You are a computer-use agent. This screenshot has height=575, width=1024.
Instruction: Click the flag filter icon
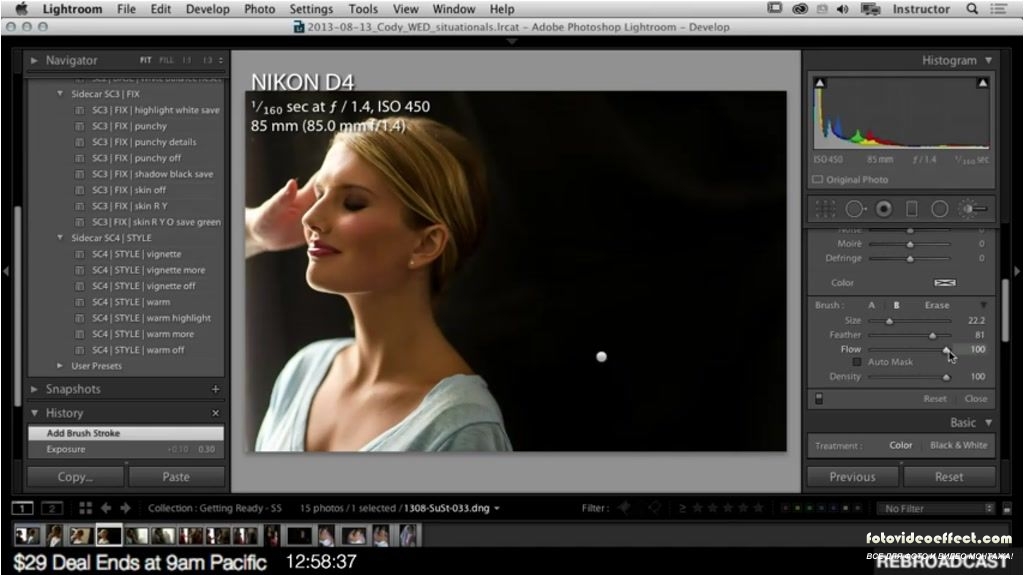pyautogui.click(x=625, y=508)
